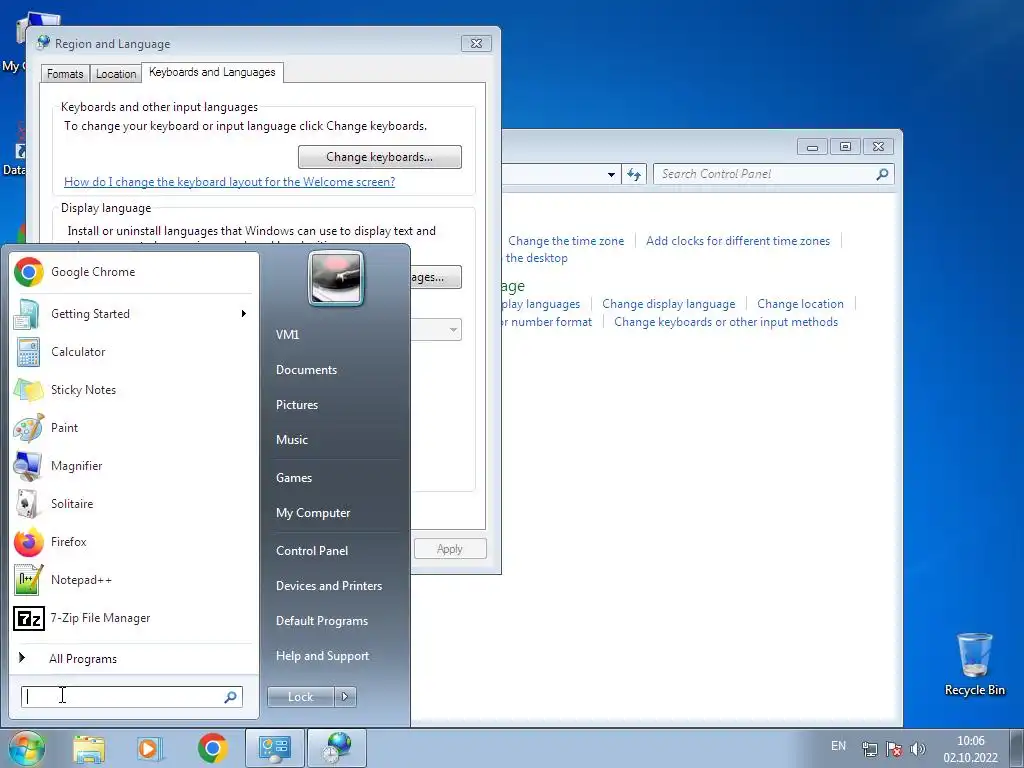The image size is (1024, 768).
Task: Switch to the Location tab
Action: 116,74
